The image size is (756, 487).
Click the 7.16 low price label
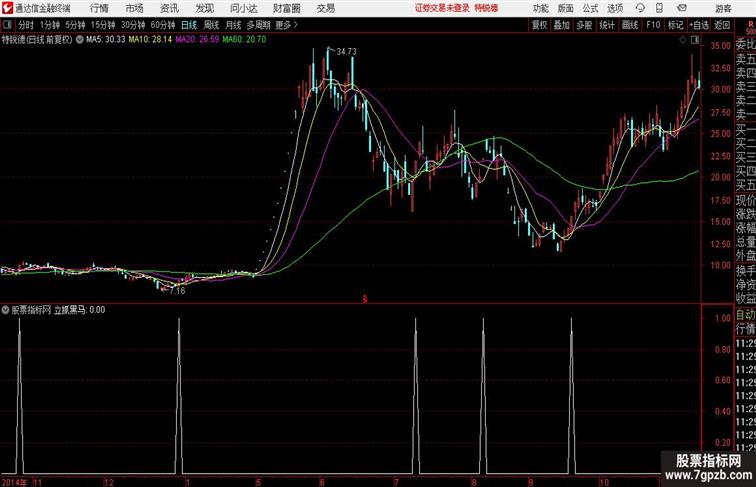(177, 291)
